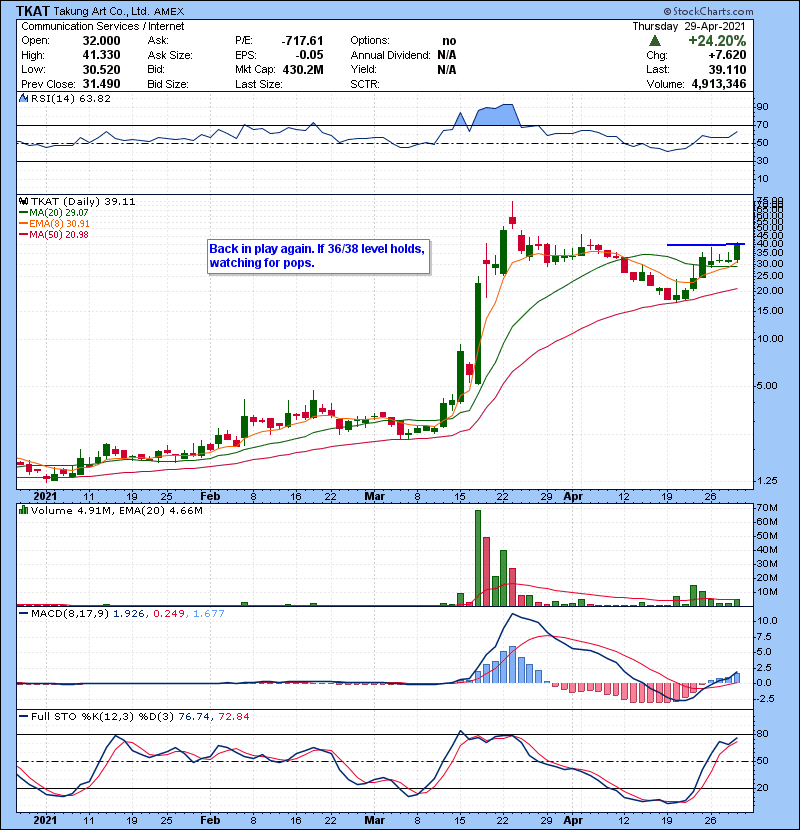Click the candlestick icon beside TKAT (Daily)
Screen dimensions: 800x830
(23, 201)
